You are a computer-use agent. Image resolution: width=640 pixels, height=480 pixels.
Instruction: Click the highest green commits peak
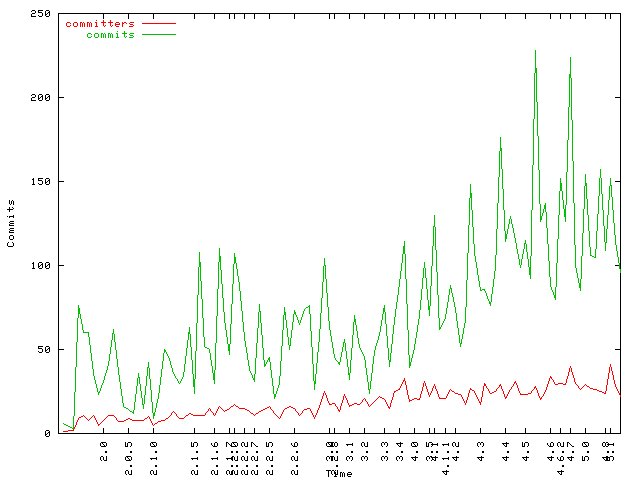535,50
